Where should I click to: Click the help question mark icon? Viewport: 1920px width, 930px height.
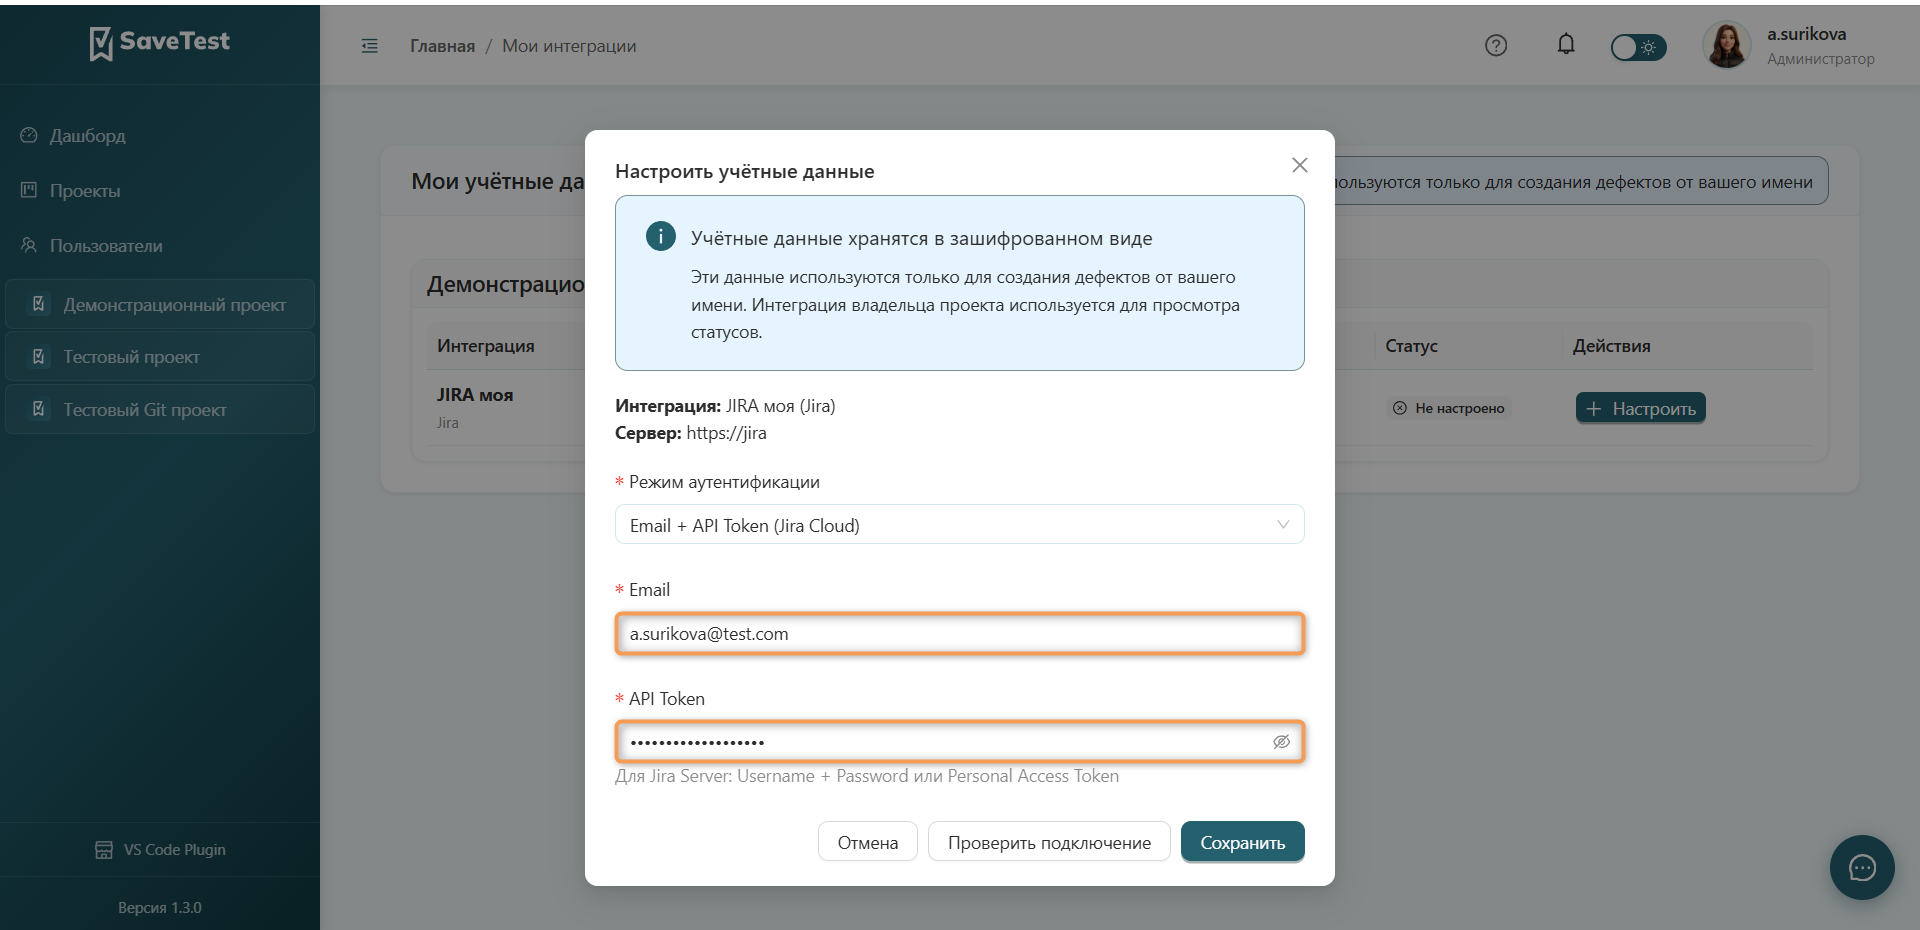pos(1496,45)
